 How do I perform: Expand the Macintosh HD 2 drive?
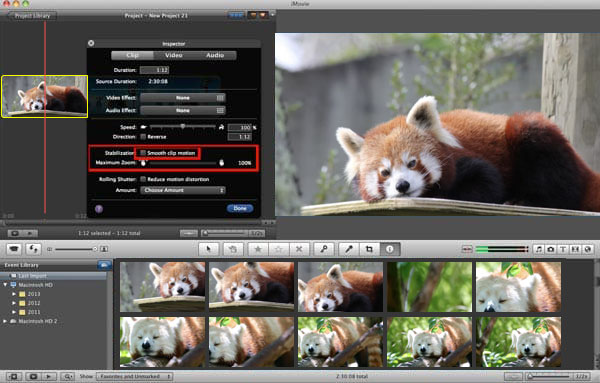pos(5,321)
